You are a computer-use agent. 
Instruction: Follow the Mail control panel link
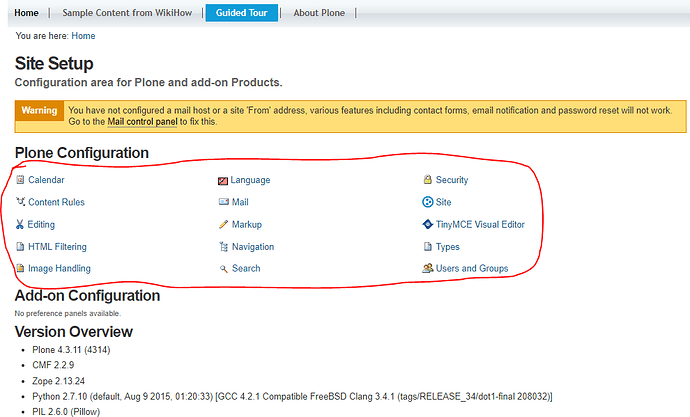(x=143, y=122)
